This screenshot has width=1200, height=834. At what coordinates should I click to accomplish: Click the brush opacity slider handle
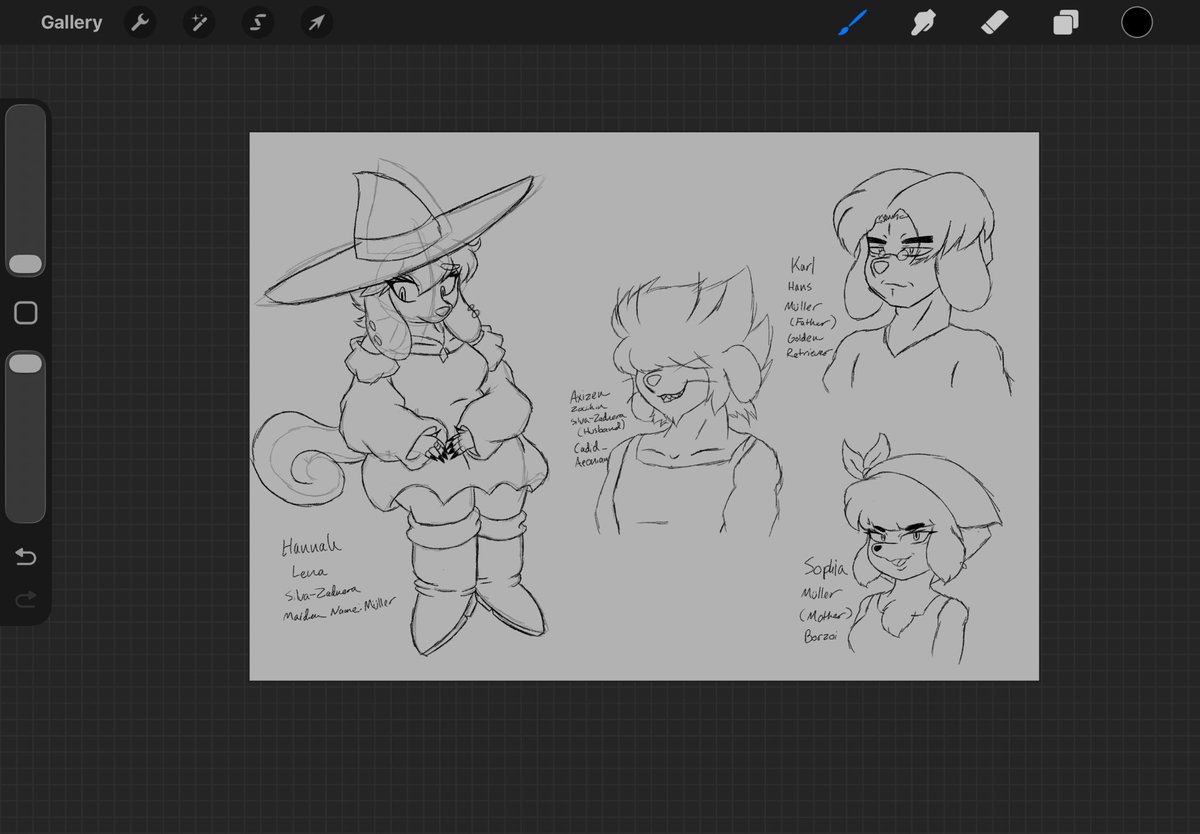[26, 363]
